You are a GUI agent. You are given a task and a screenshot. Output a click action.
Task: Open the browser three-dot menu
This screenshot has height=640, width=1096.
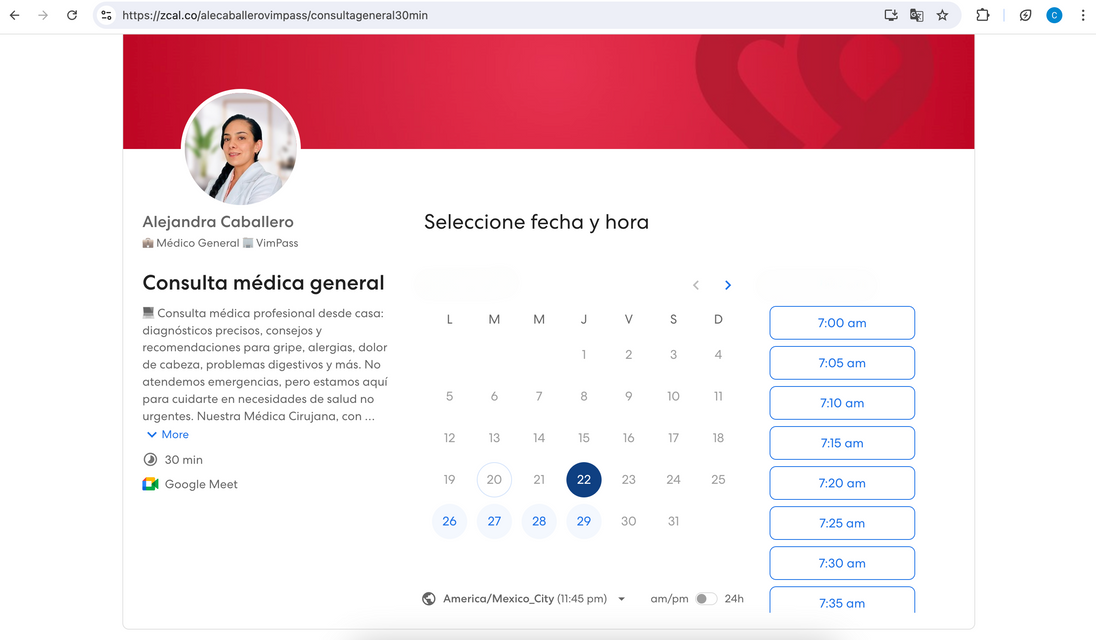(x=1083, y=15)
